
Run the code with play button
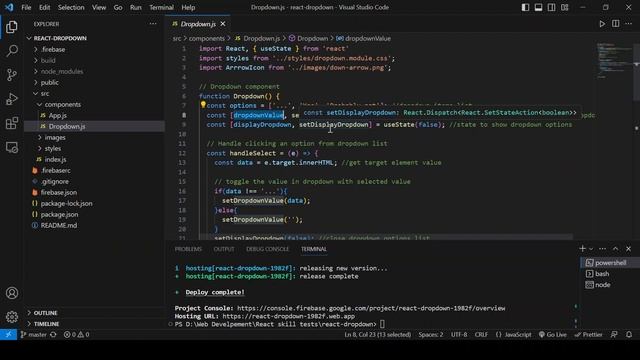(x=602, y=24)
